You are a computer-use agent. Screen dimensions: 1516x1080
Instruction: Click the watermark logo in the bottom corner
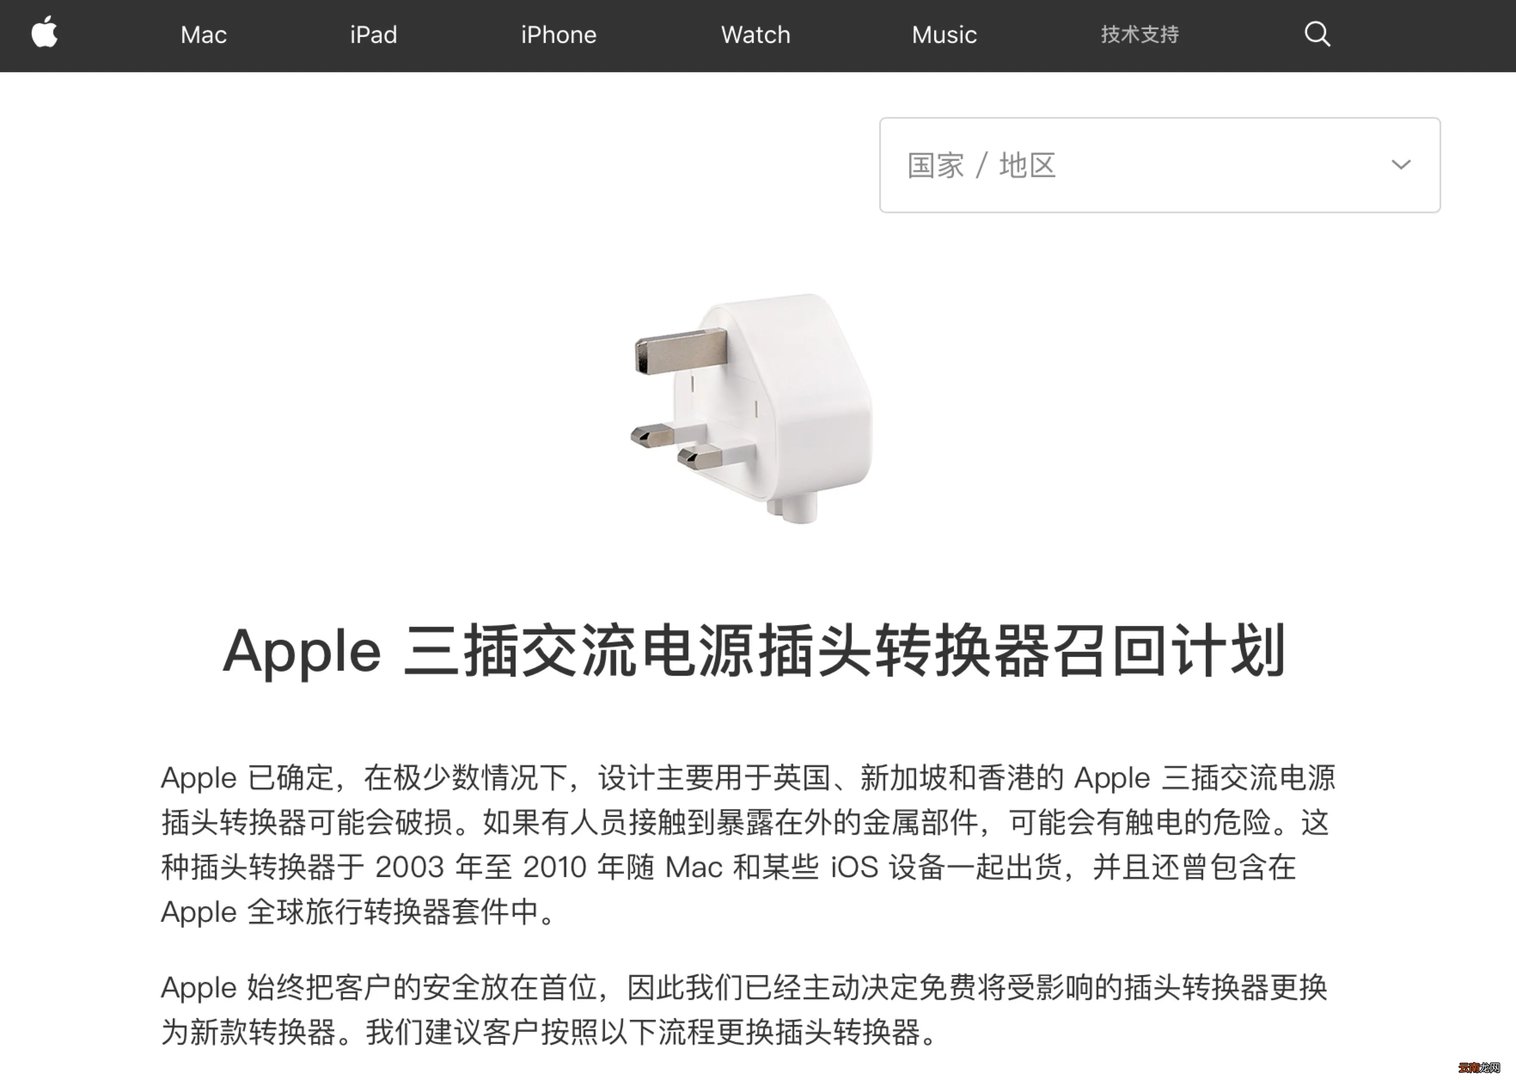(1479, 1067)
